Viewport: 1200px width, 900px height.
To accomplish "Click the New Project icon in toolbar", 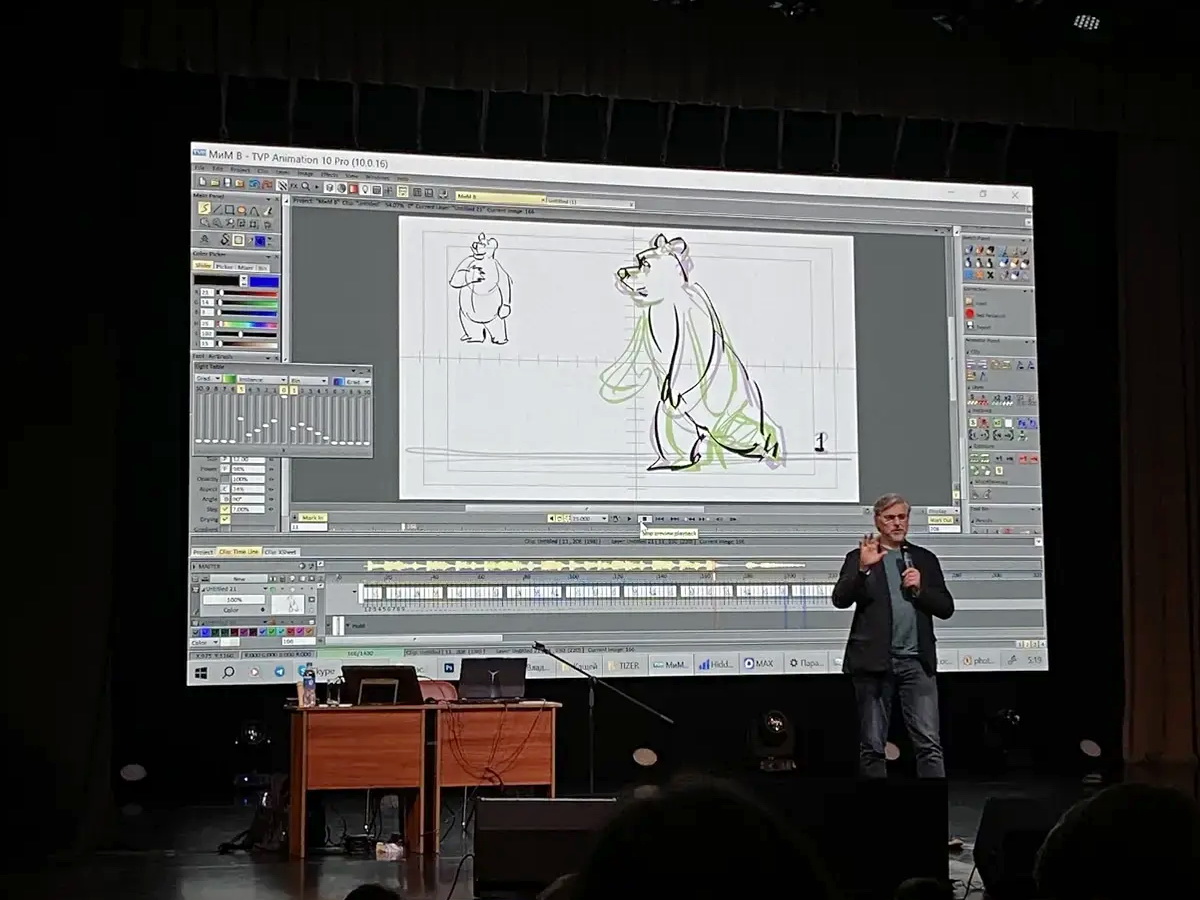I will tap(200, 182).
